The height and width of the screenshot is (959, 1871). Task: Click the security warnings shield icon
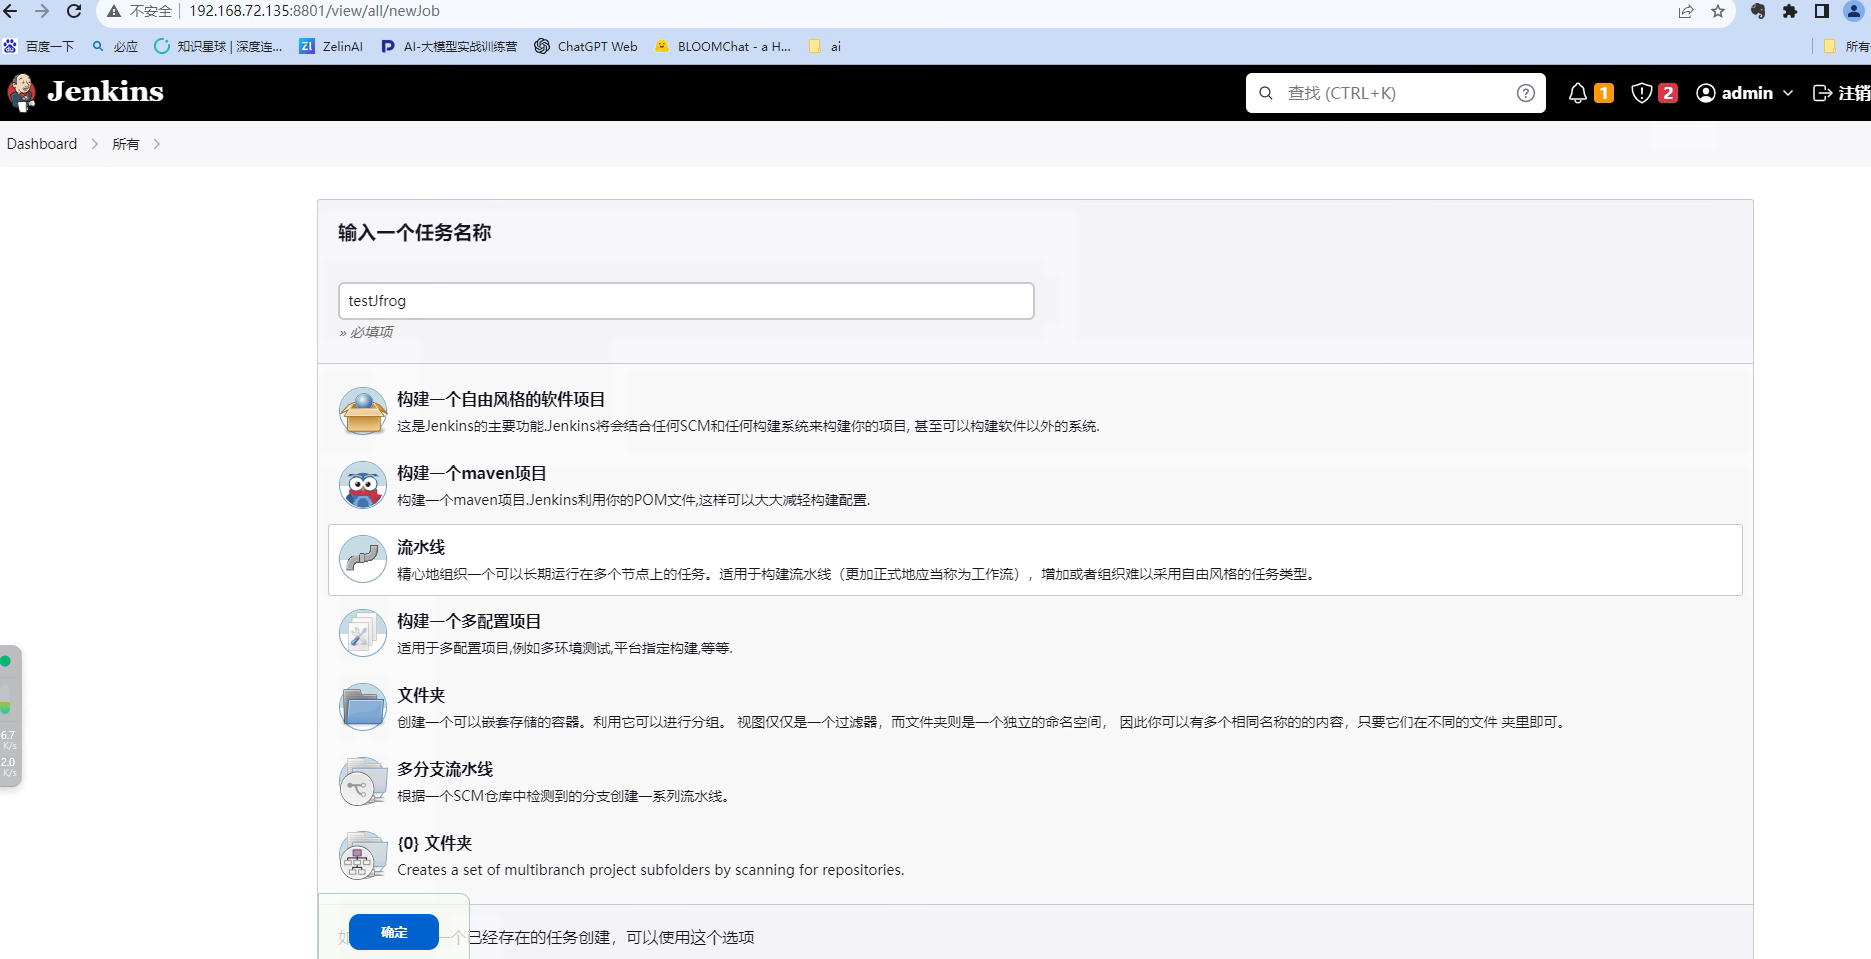pos(1640,92)
